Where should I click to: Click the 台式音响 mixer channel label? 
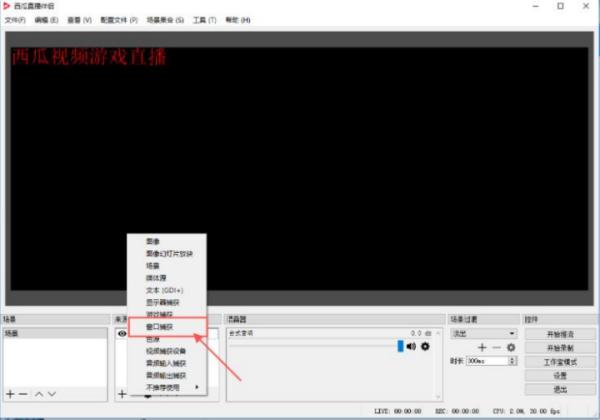(241, 333)
